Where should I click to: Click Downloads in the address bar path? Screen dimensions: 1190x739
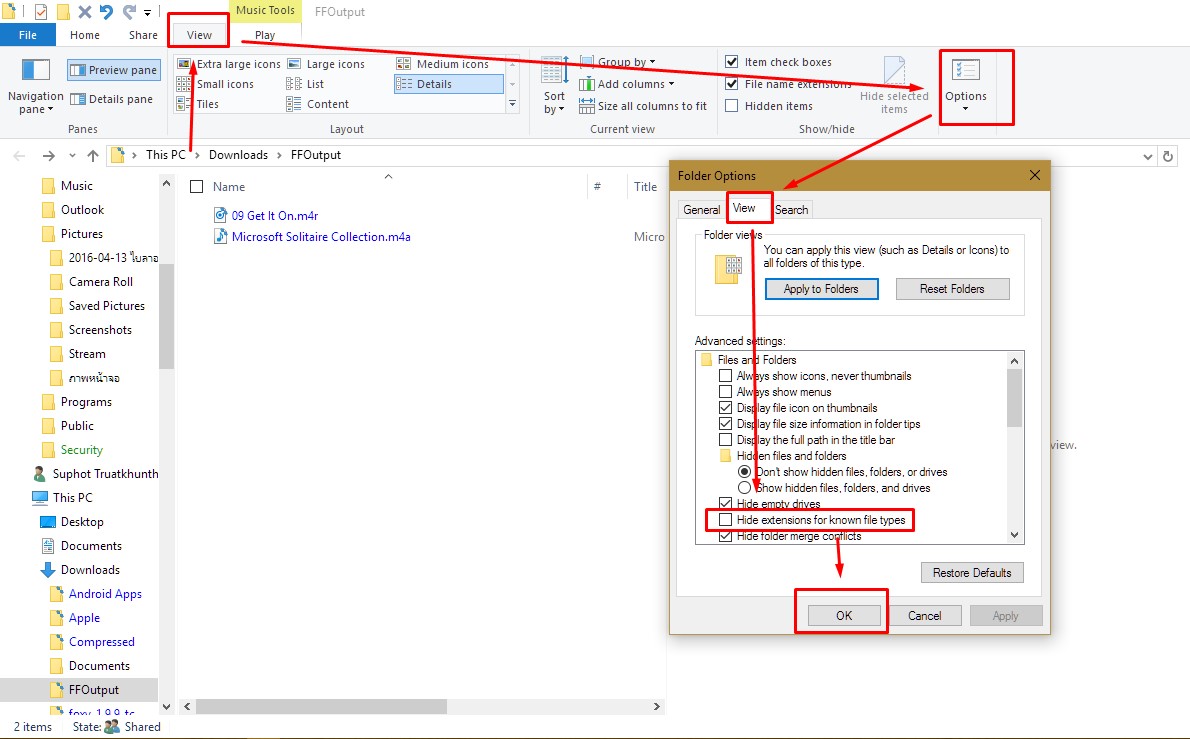[x=238, y=155]
